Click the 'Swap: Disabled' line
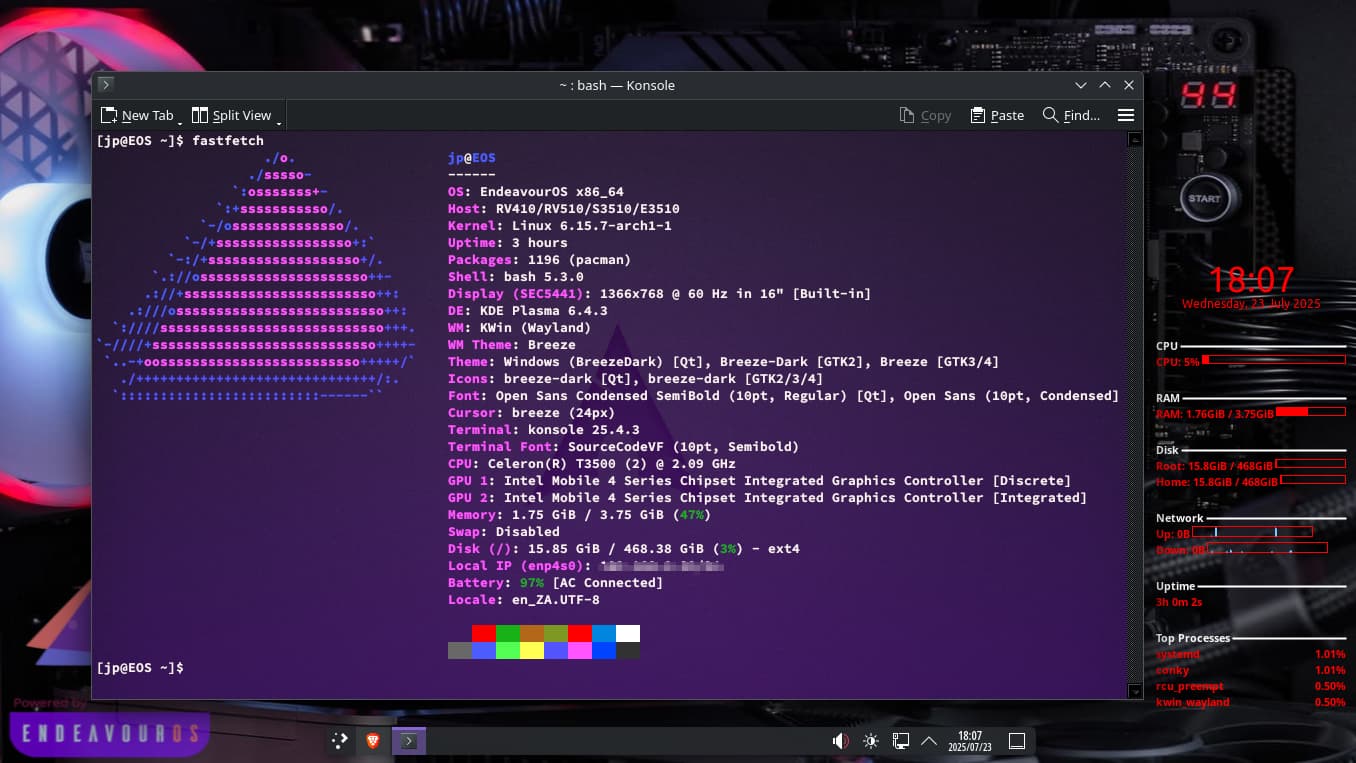 504,532
